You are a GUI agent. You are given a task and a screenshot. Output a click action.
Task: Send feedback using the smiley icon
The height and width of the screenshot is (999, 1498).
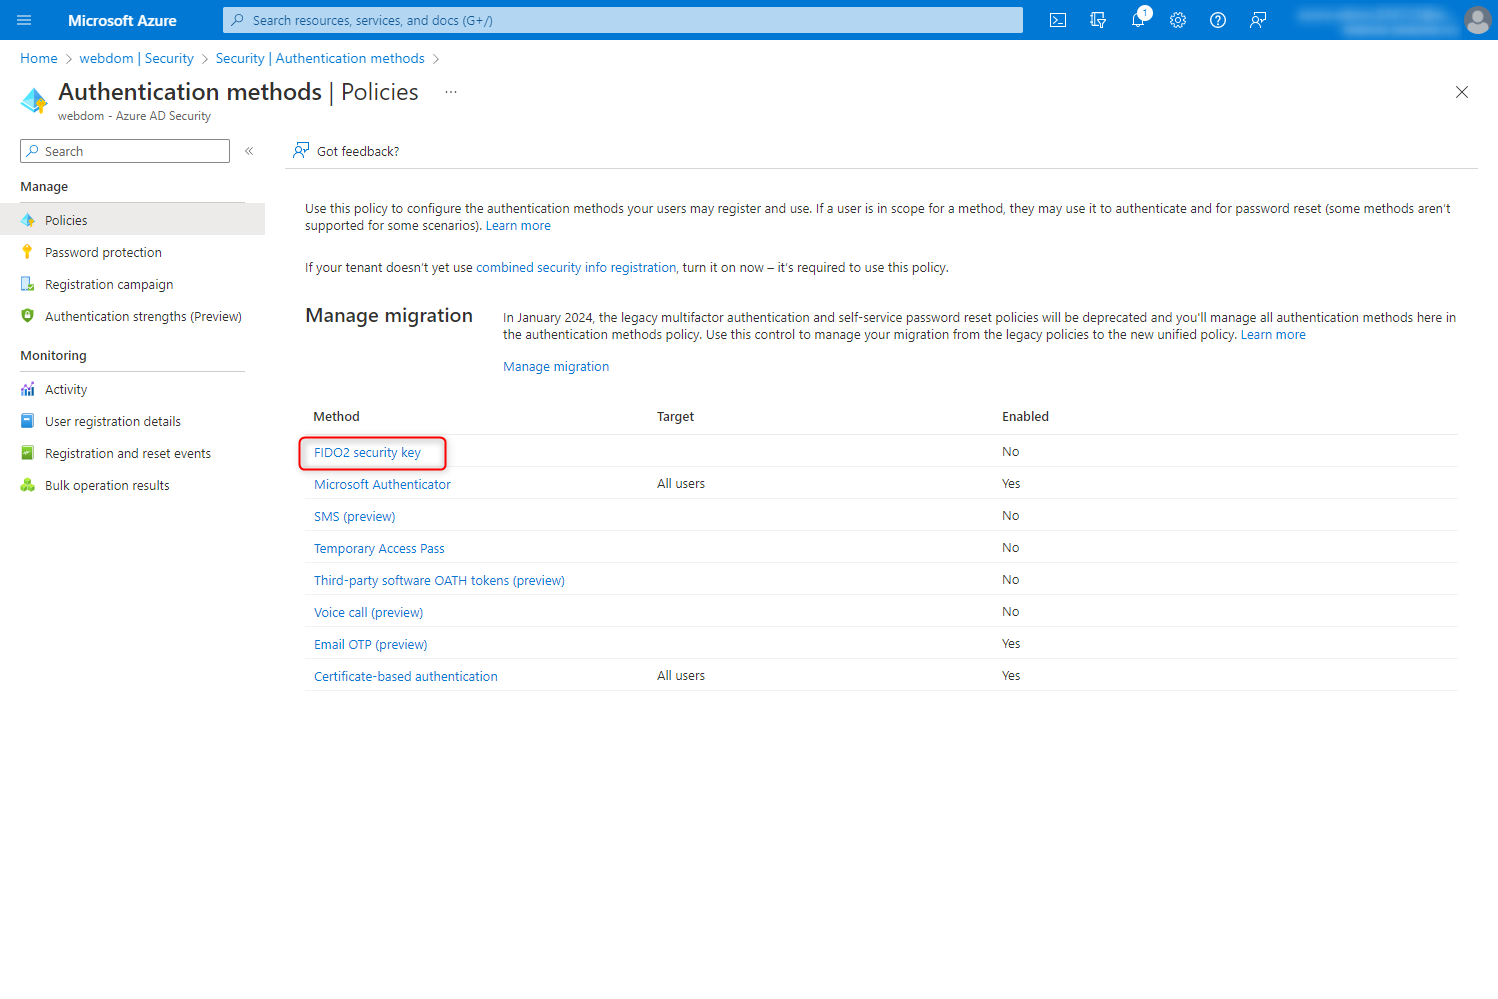tap(1257, 20)
